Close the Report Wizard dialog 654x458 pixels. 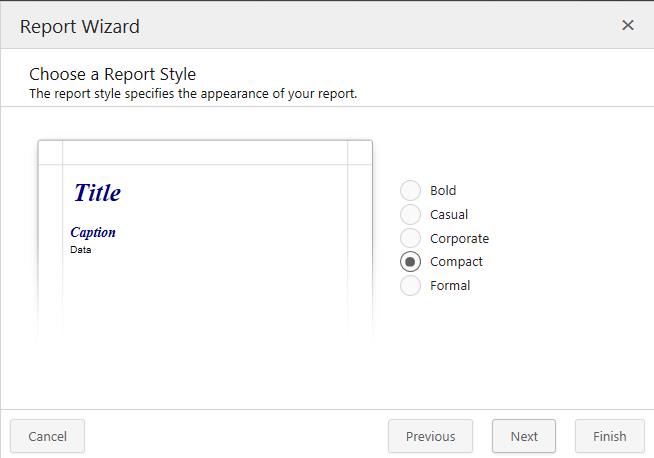pyautogui.click(x=628, y=25)
